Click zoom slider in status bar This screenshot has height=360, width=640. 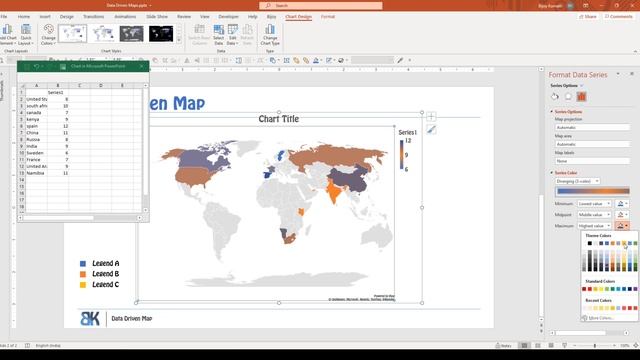click(595, 345)
